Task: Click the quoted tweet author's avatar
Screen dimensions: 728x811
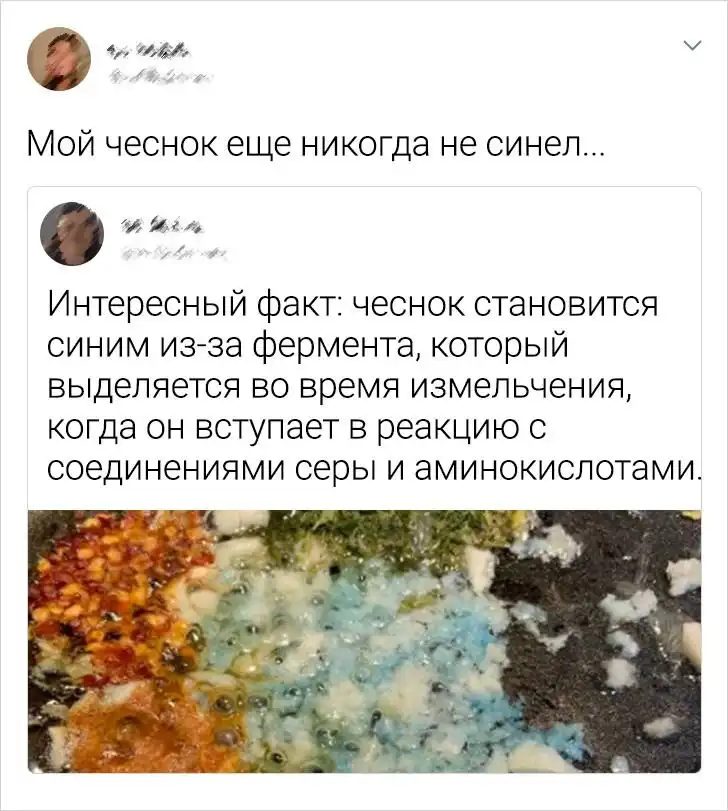Action: (x=72, y=233)
